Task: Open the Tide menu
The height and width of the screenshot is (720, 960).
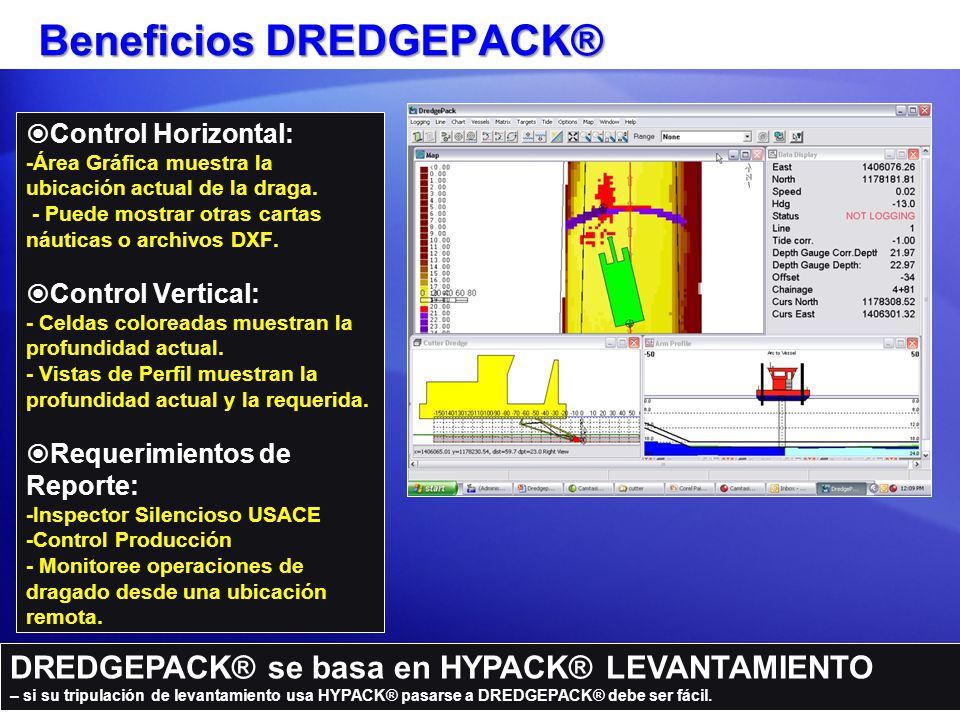Action: coord(547,122)
